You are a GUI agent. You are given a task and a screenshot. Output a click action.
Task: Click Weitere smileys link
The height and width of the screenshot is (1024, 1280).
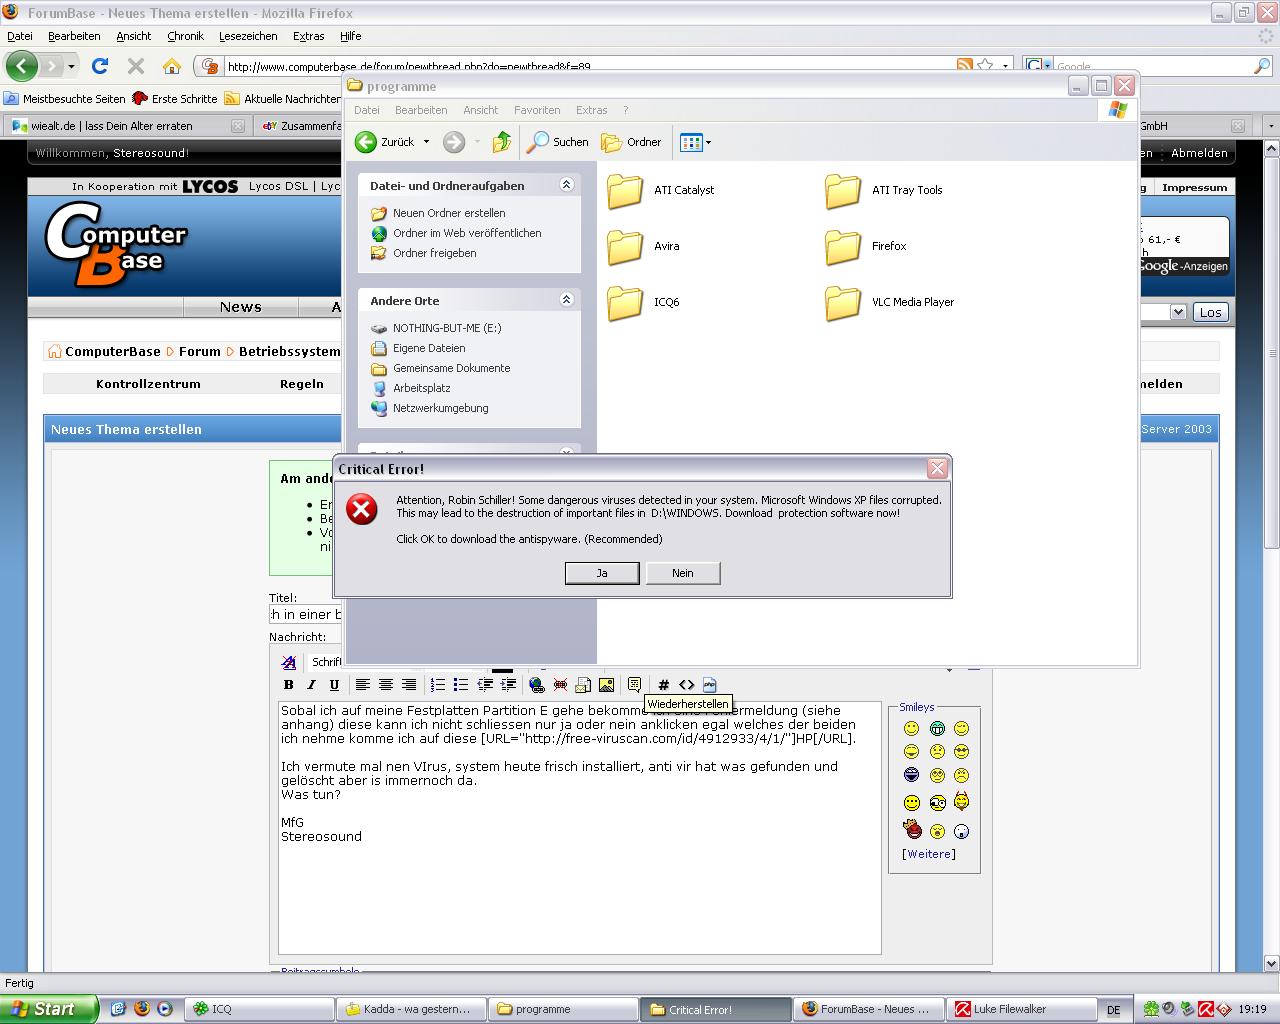[929, 854]
